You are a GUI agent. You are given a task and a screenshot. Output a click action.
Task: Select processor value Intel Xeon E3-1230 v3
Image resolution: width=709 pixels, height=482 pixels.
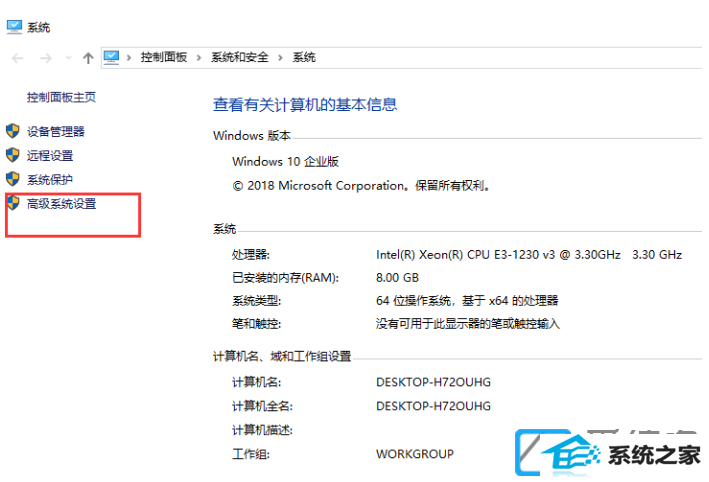pos(529,255)
